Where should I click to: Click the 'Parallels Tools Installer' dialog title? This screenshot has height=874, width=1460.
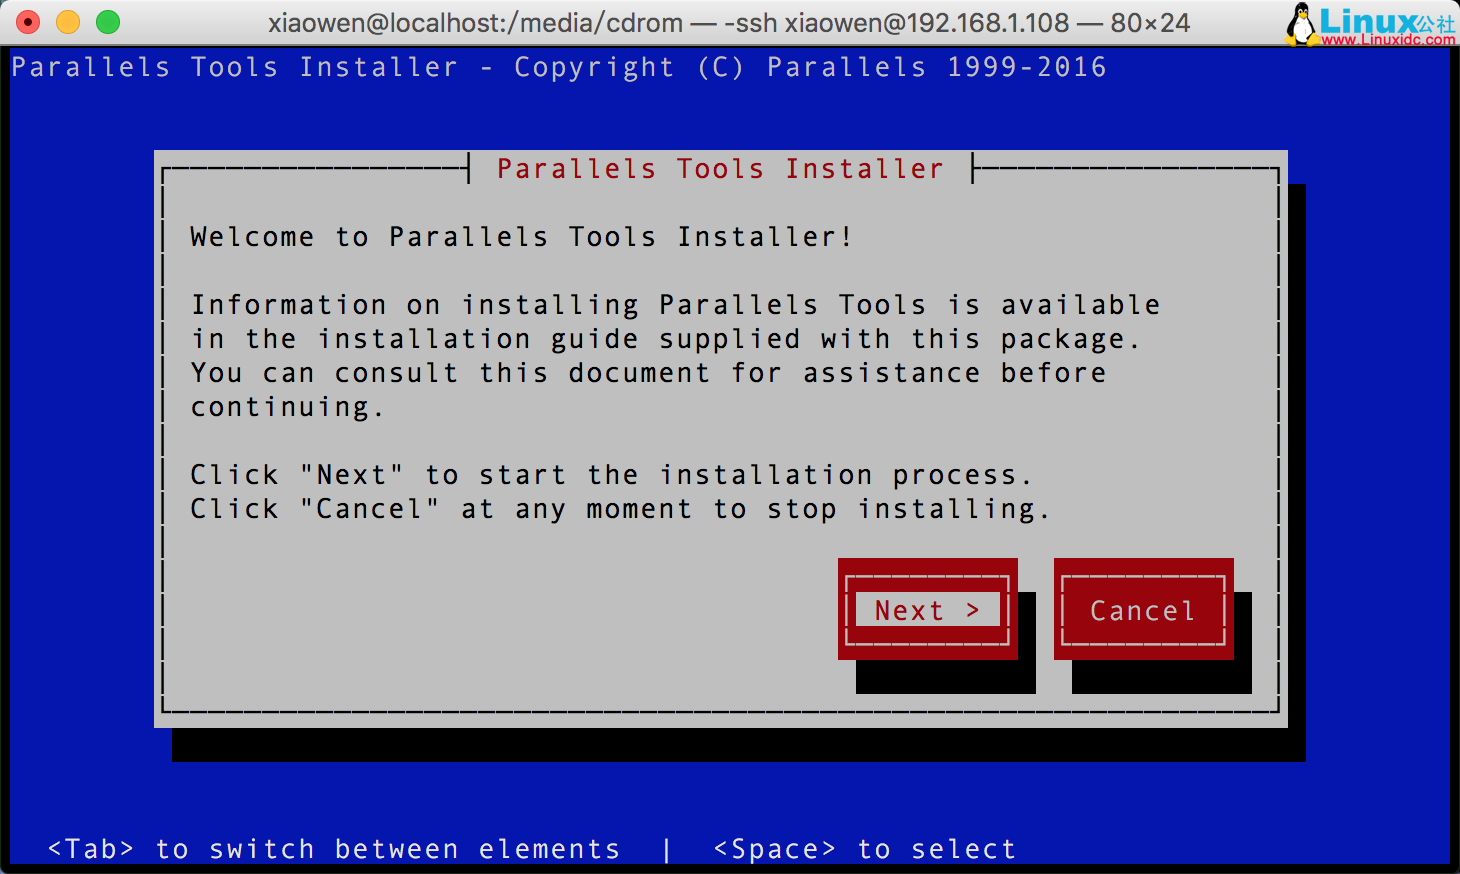720,168
